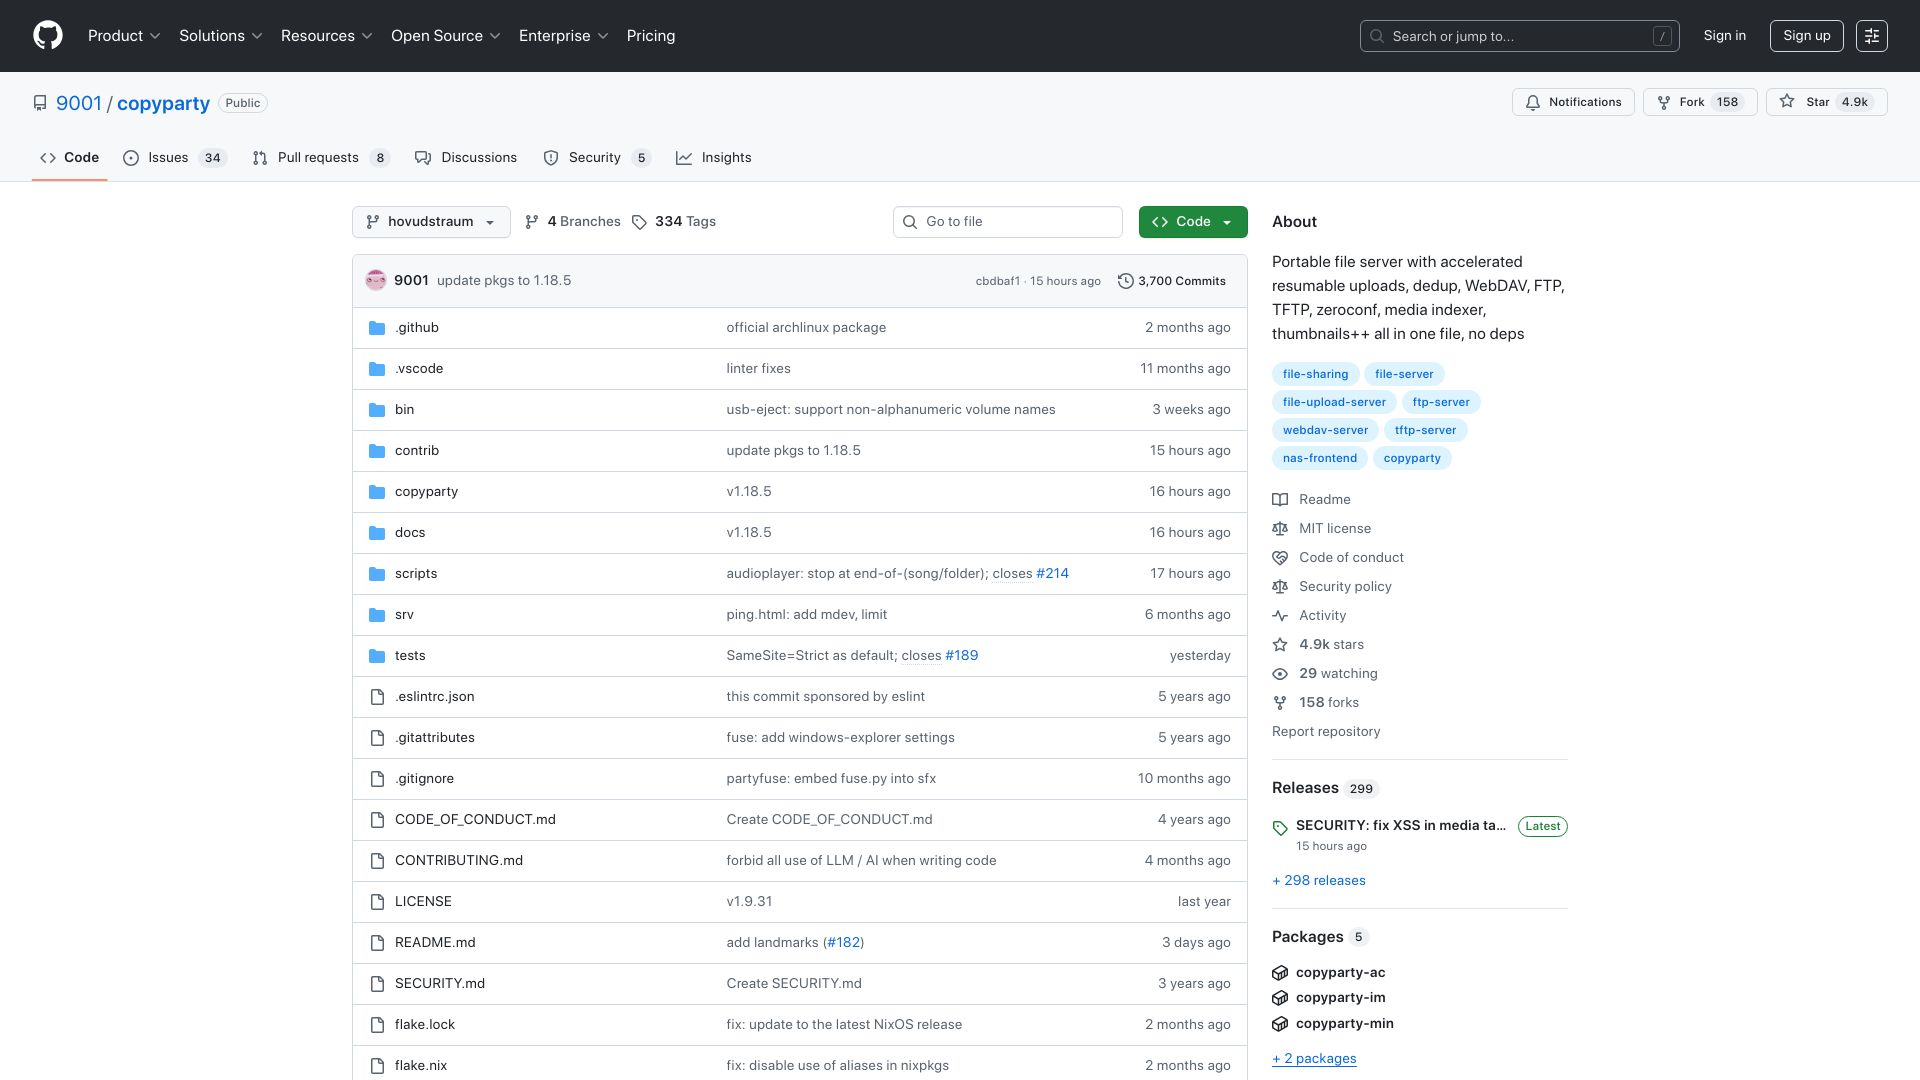Click the webdav-server topic tag
Screen dimensions: 1920x1080
(x=1325, y=430)
